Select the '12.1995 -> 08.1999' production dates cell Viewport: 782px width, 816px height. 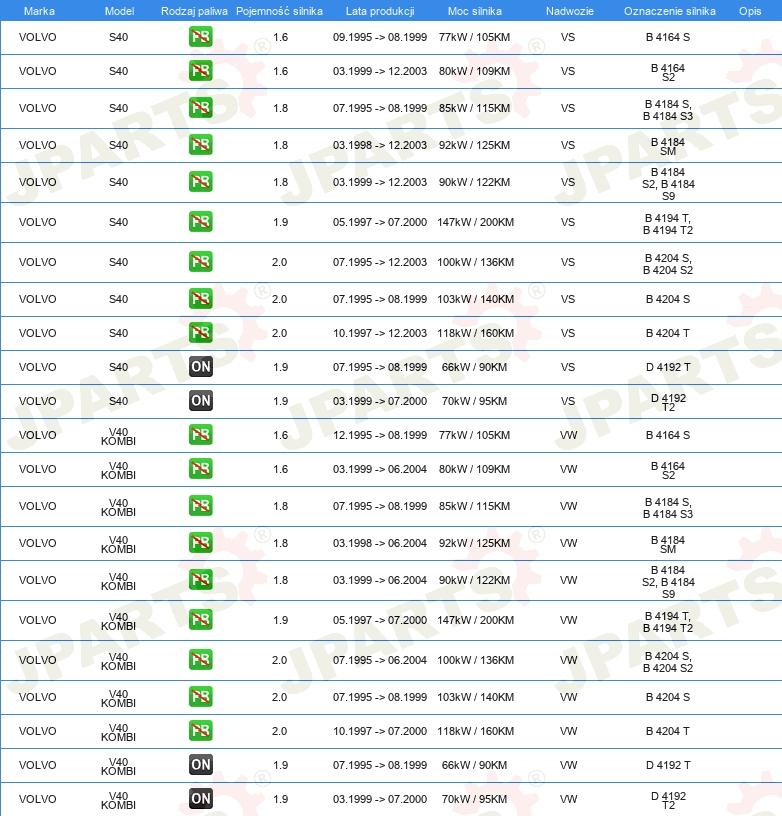point(380,435)
